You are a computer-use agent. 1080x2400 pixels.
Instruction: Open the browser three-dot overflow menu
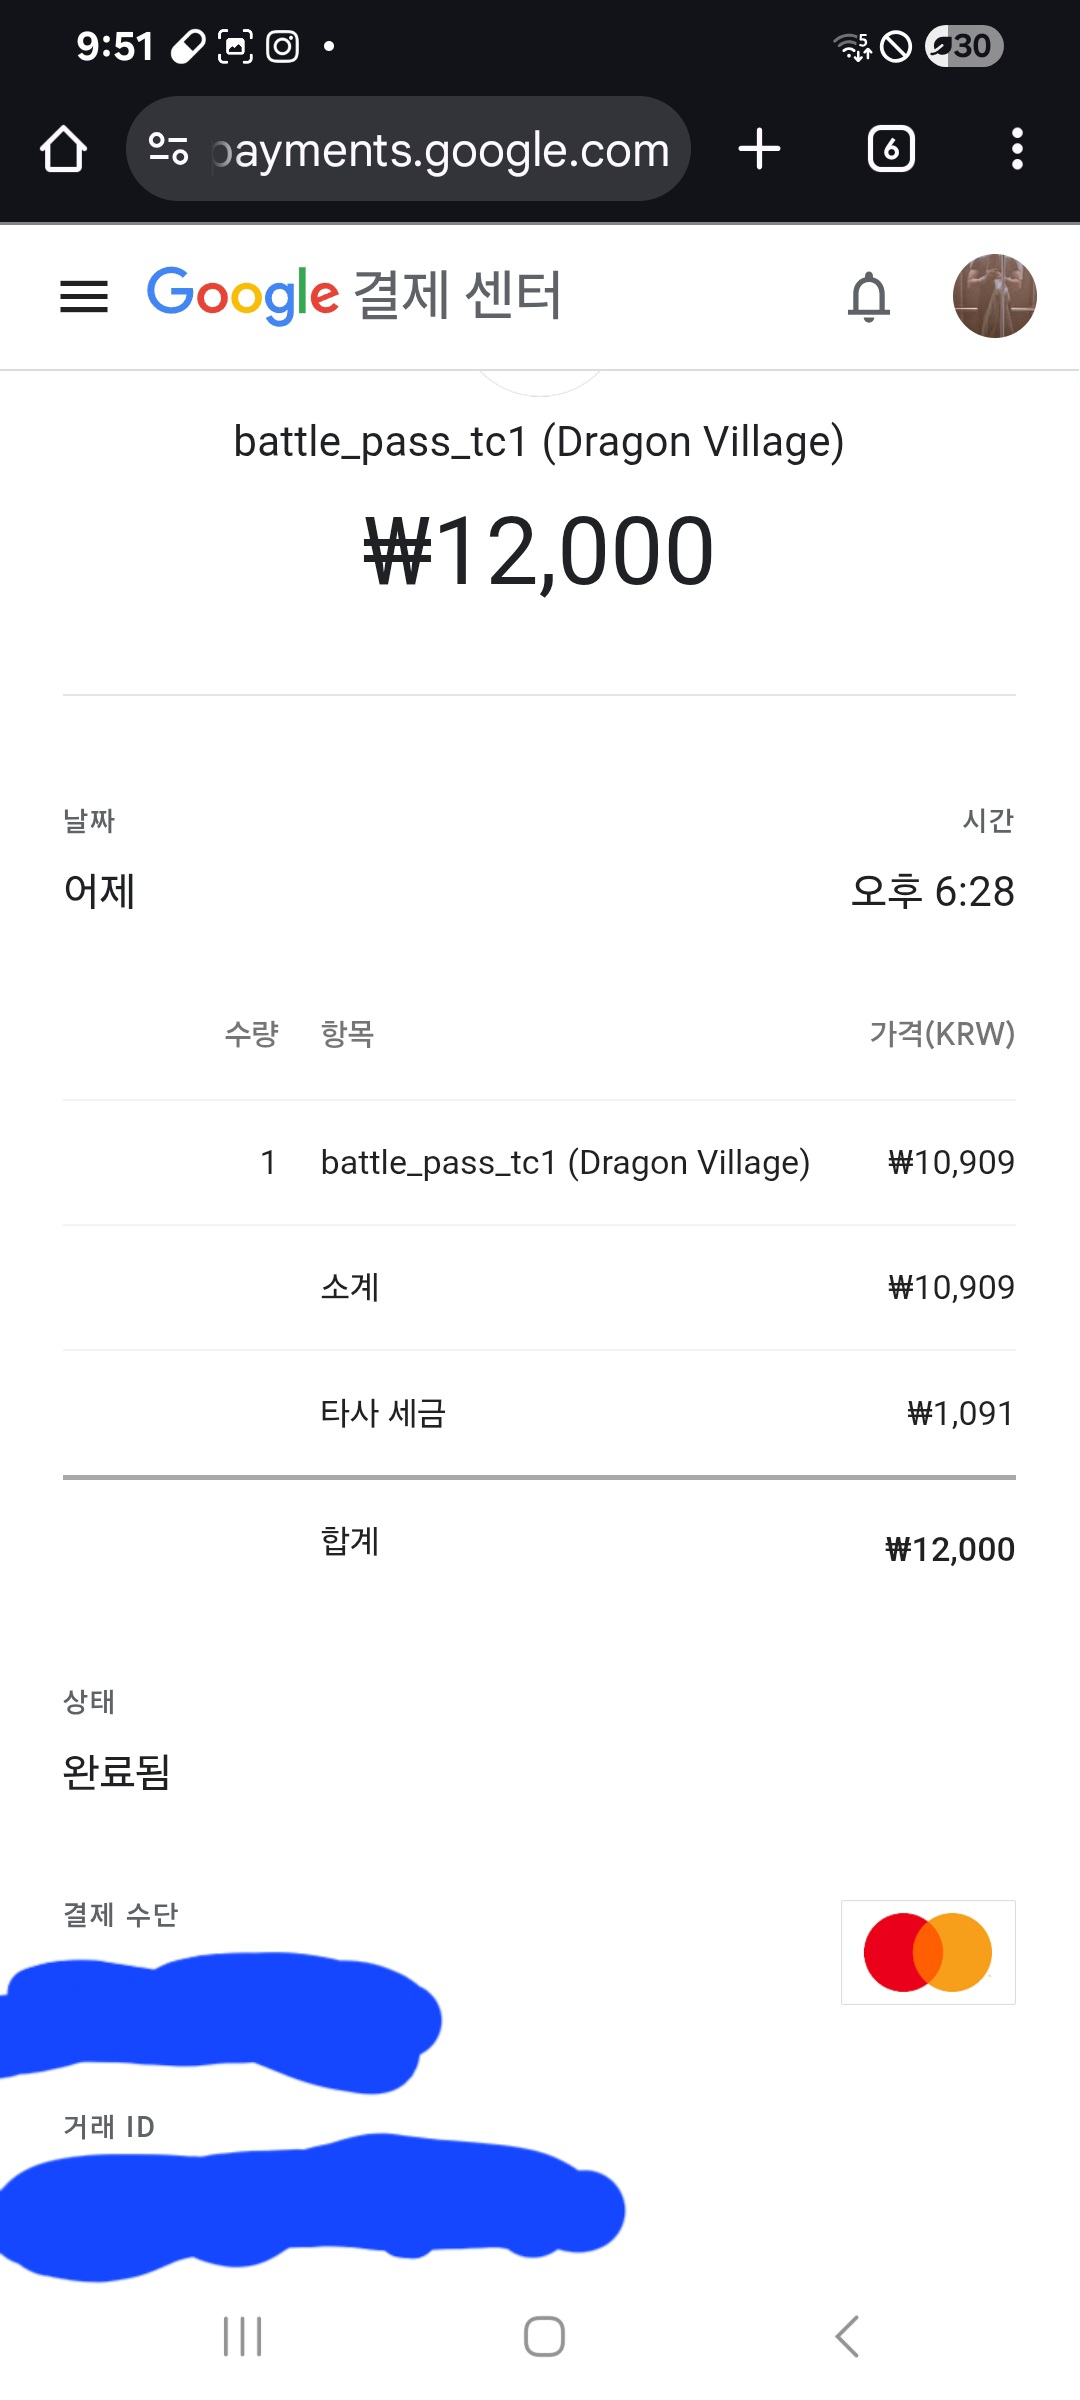click(1017, 149)
